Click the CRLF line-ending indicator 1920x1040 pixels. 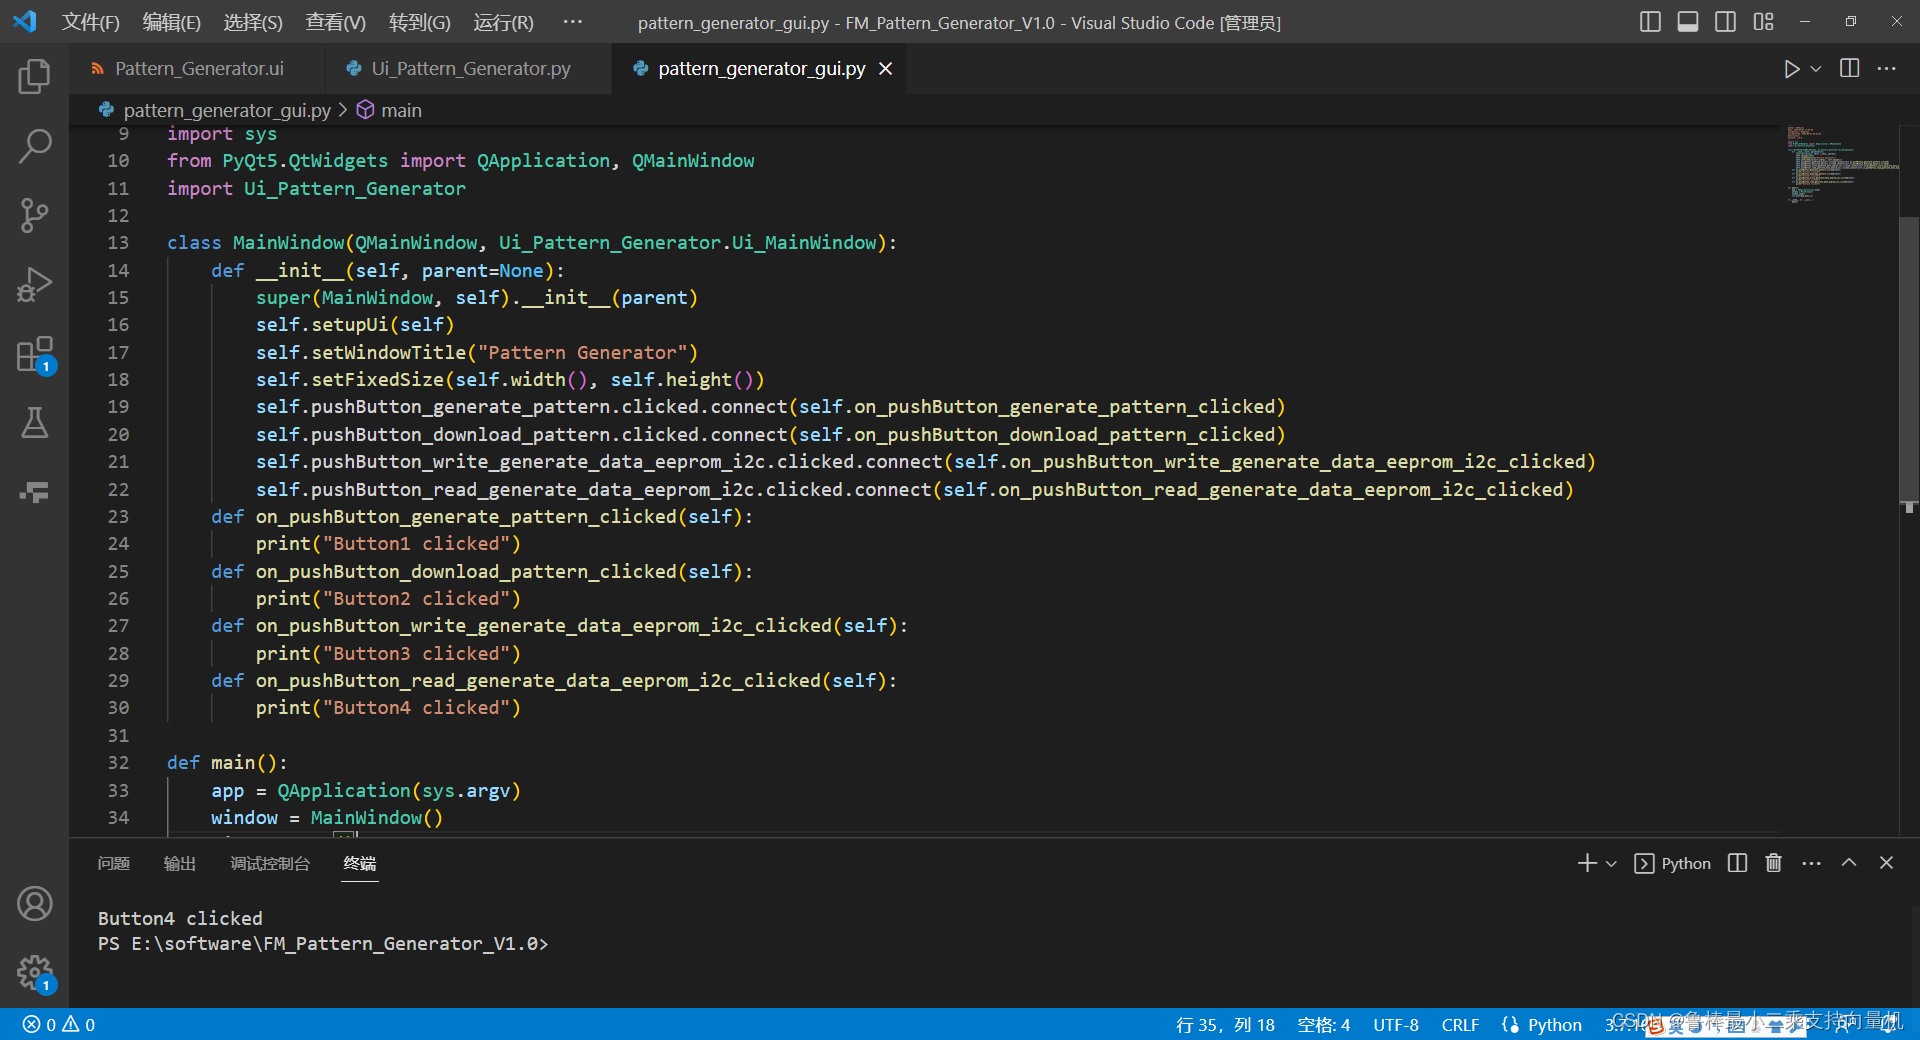[x=1460, y=1024]
